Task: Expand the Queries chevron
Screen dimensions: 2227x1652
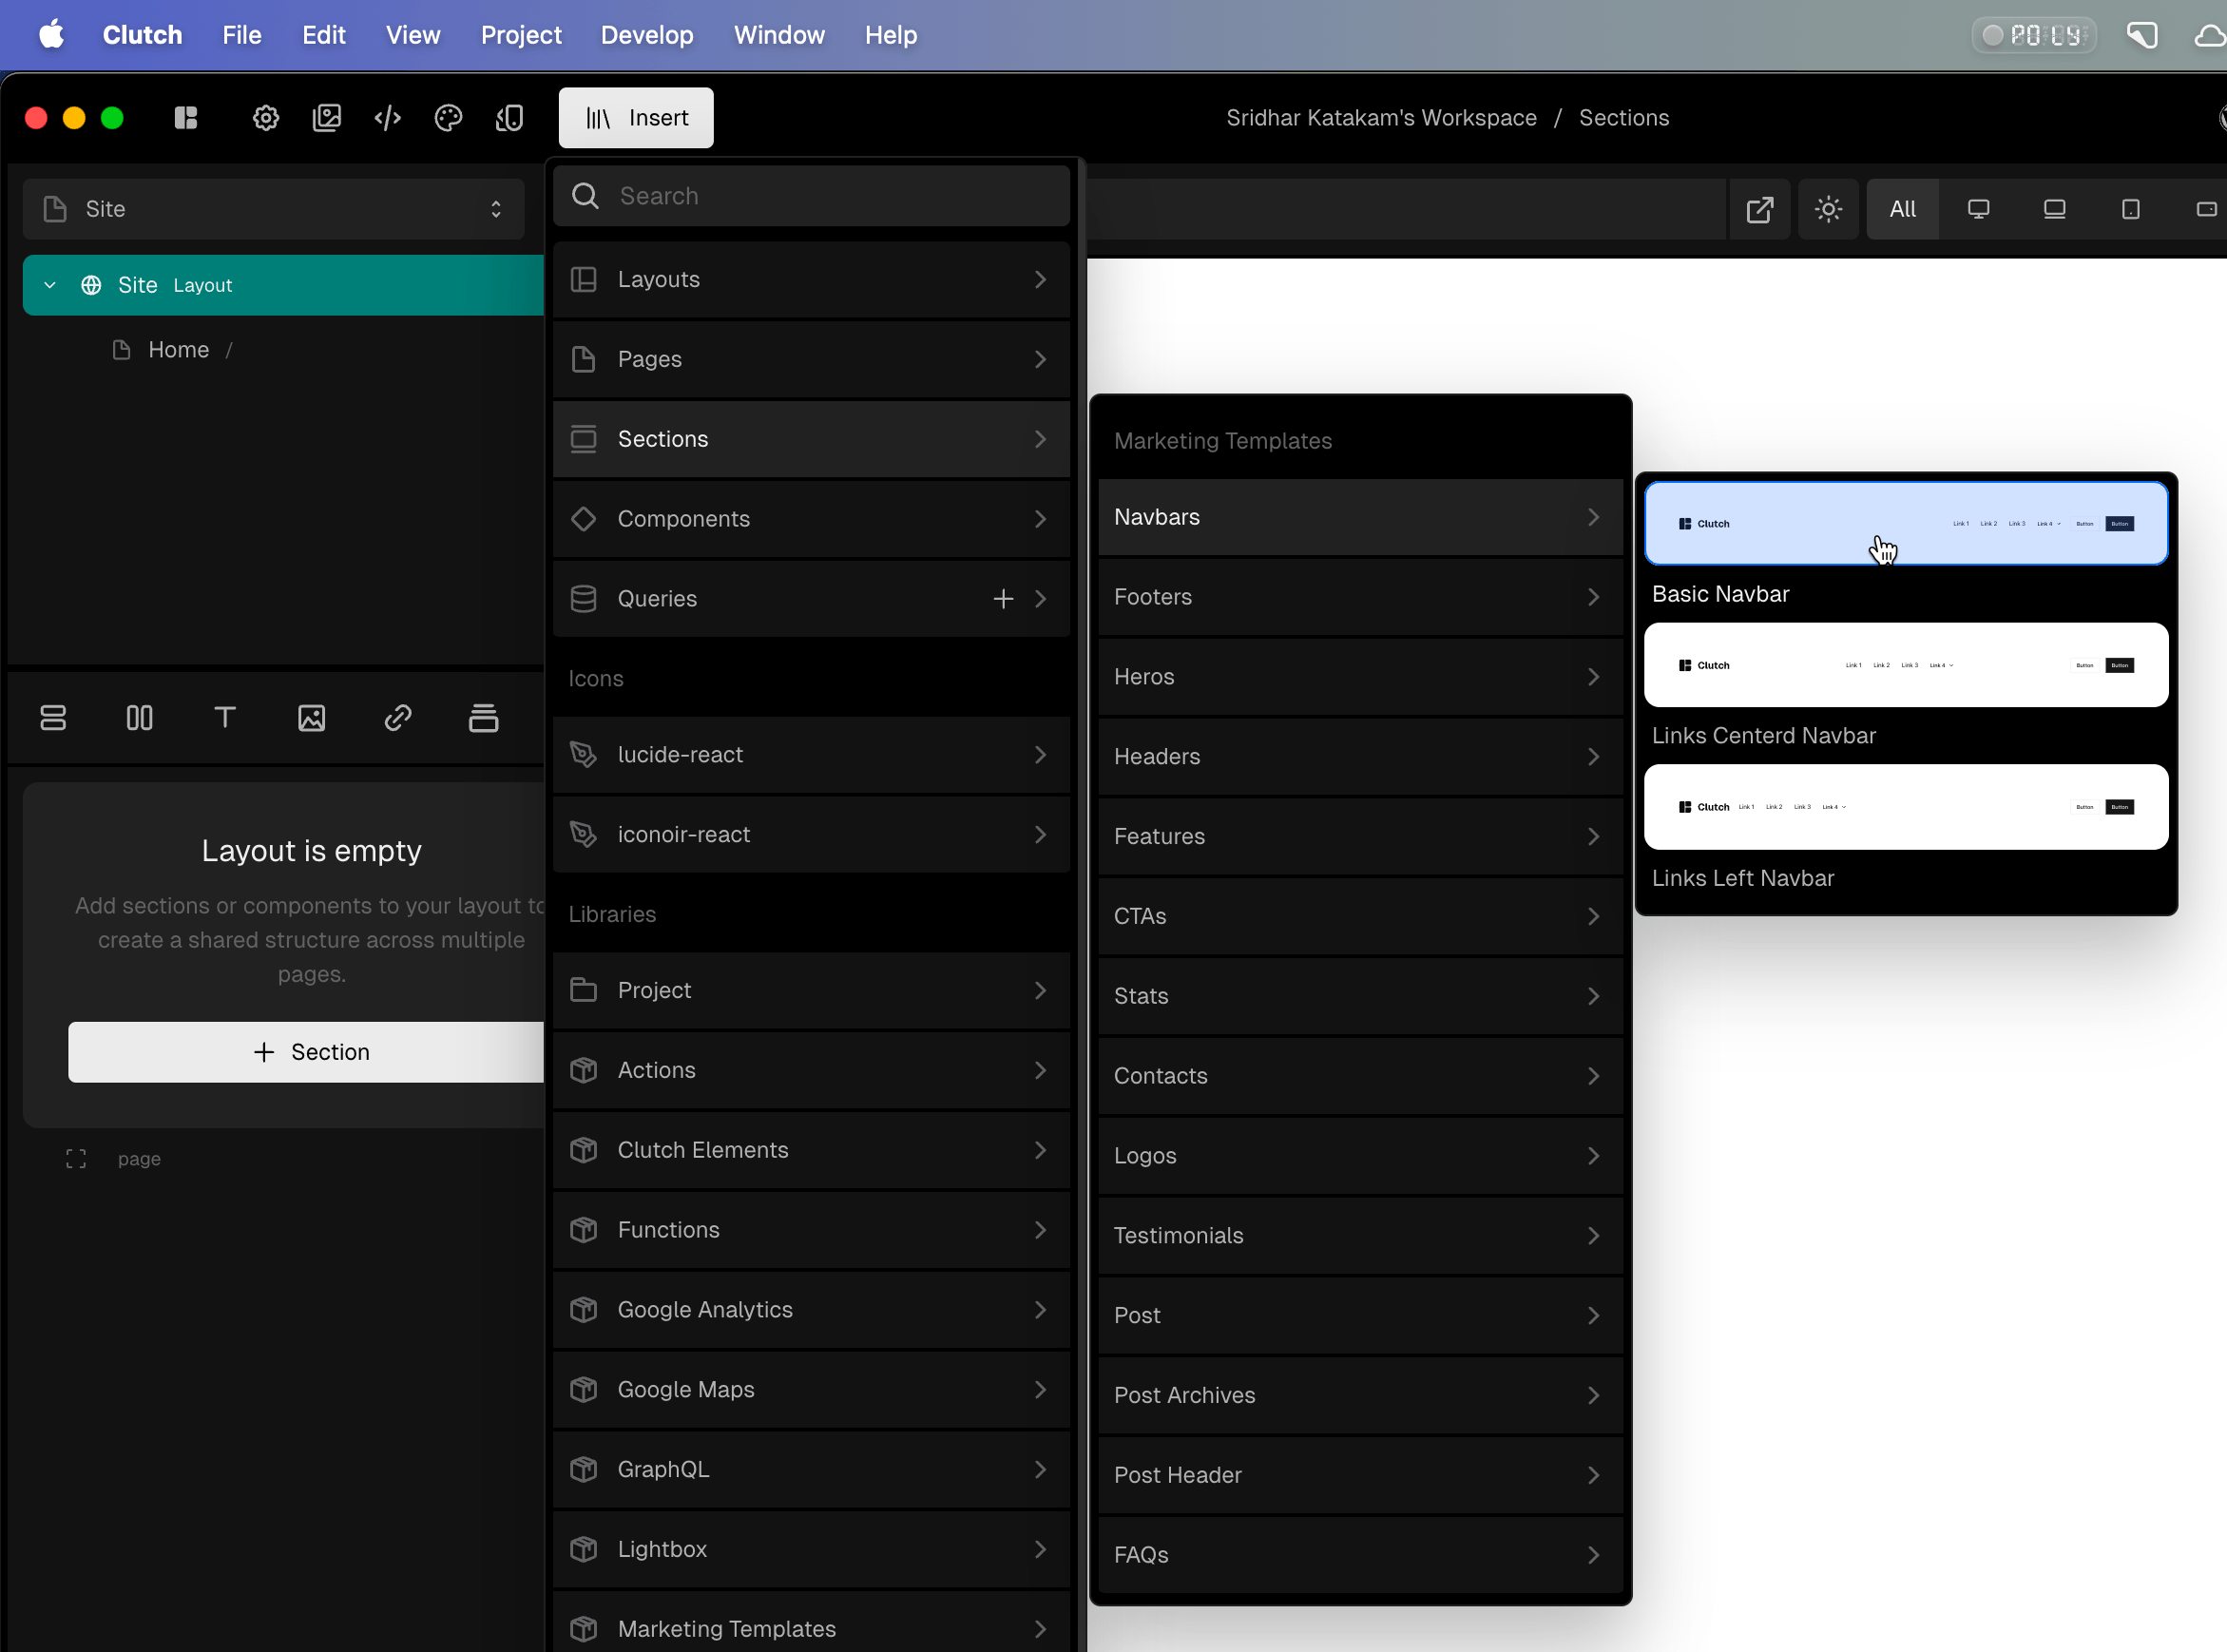Action: click(1041, 599)
